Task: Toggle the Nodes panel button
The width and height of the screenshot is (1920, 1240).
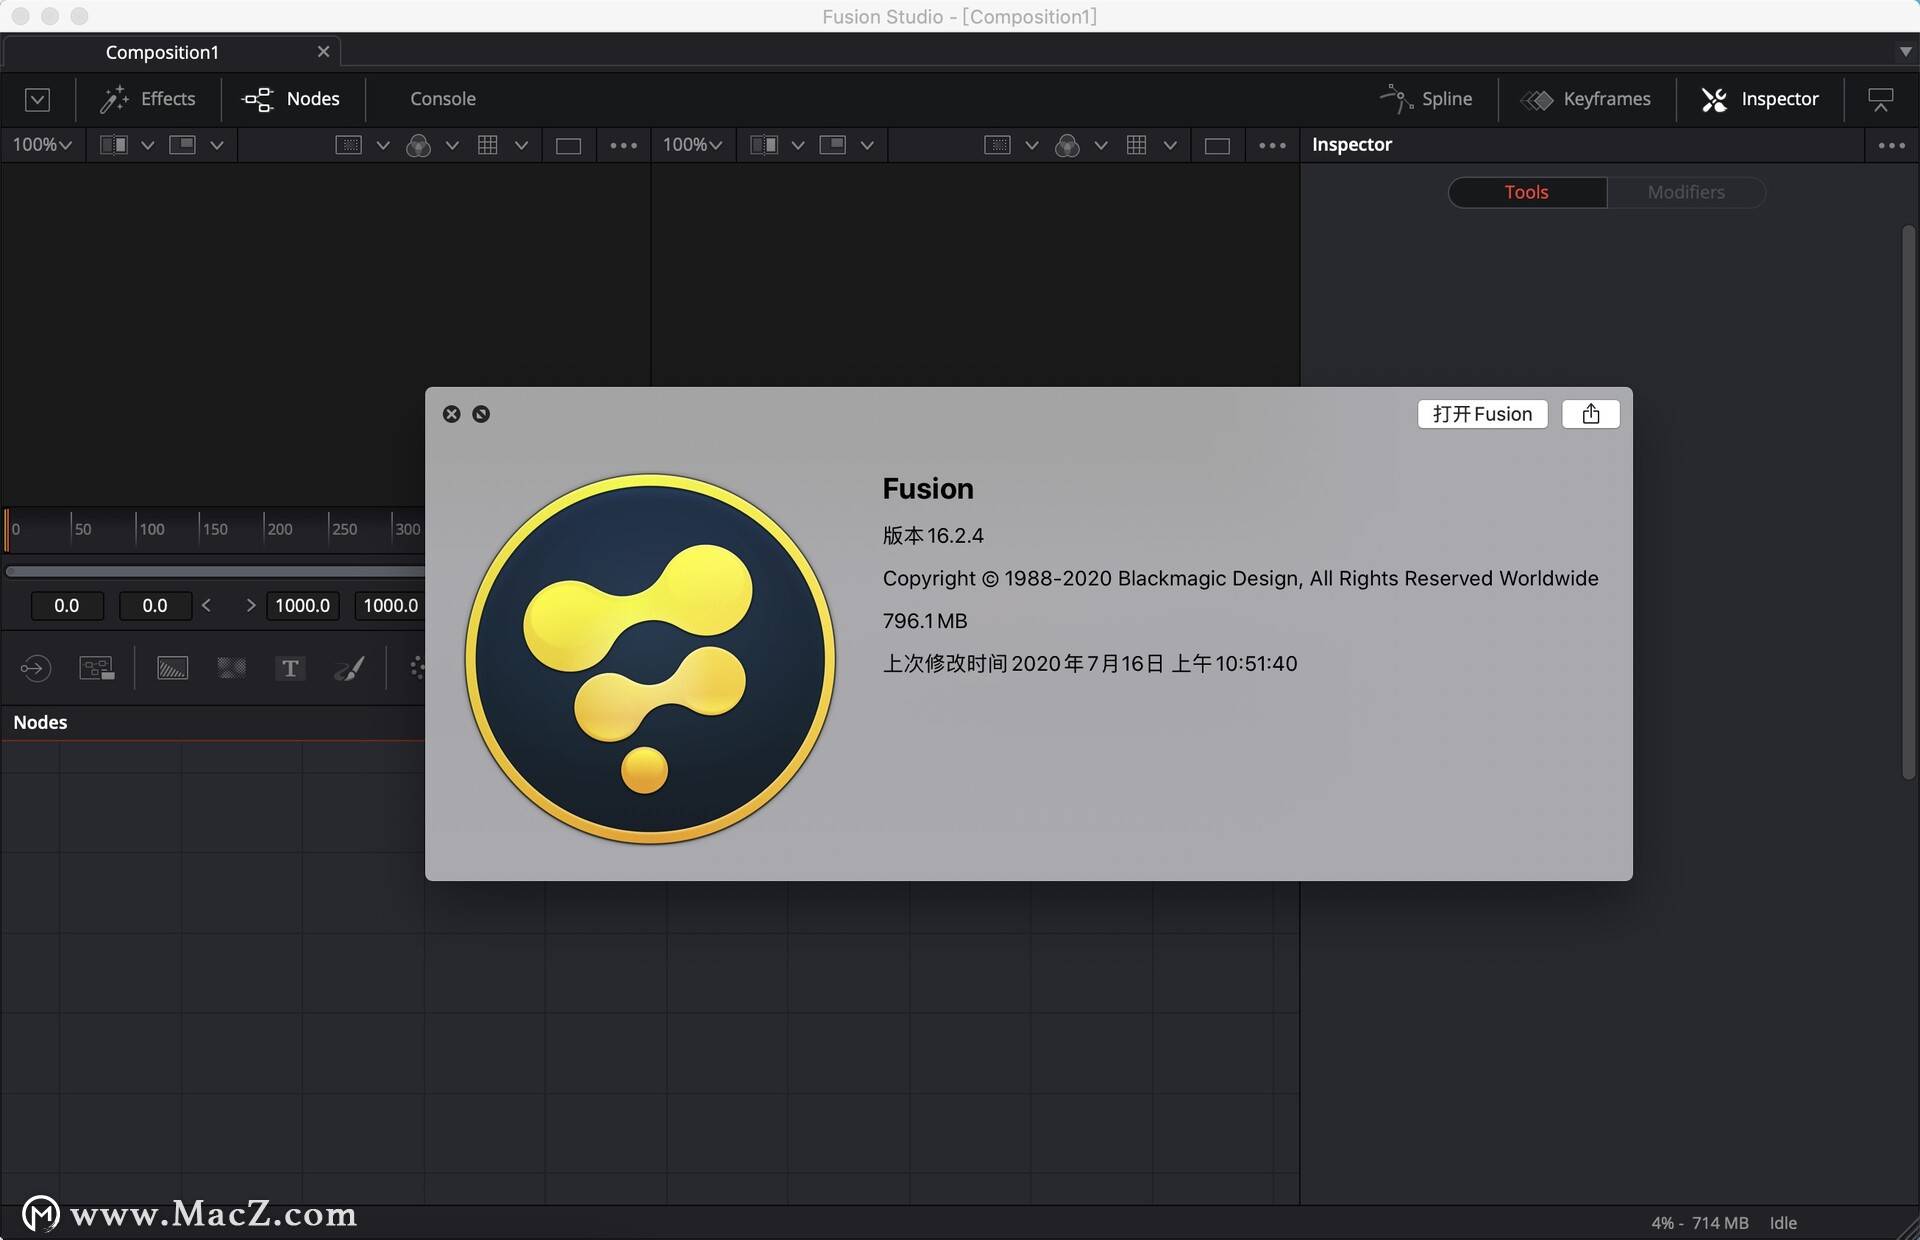Action: 291,99
